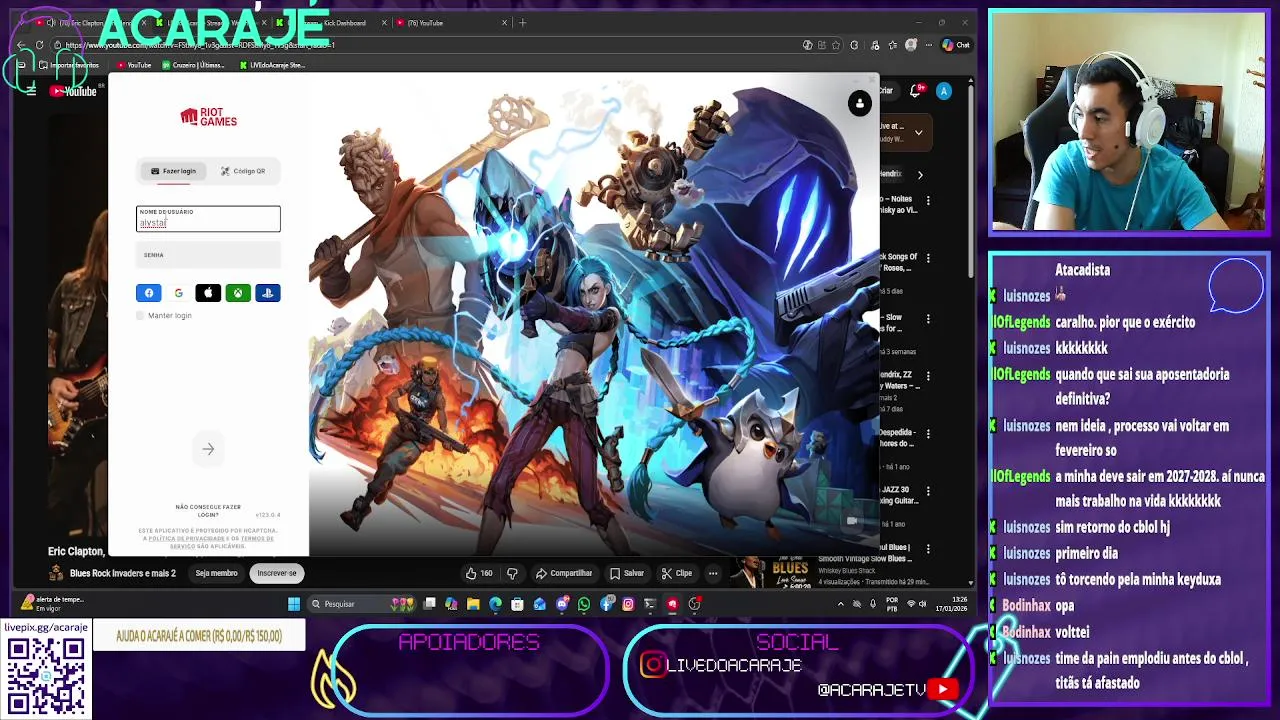
Task: Open browser settings ellipsis menu
Action: [929, 45]
